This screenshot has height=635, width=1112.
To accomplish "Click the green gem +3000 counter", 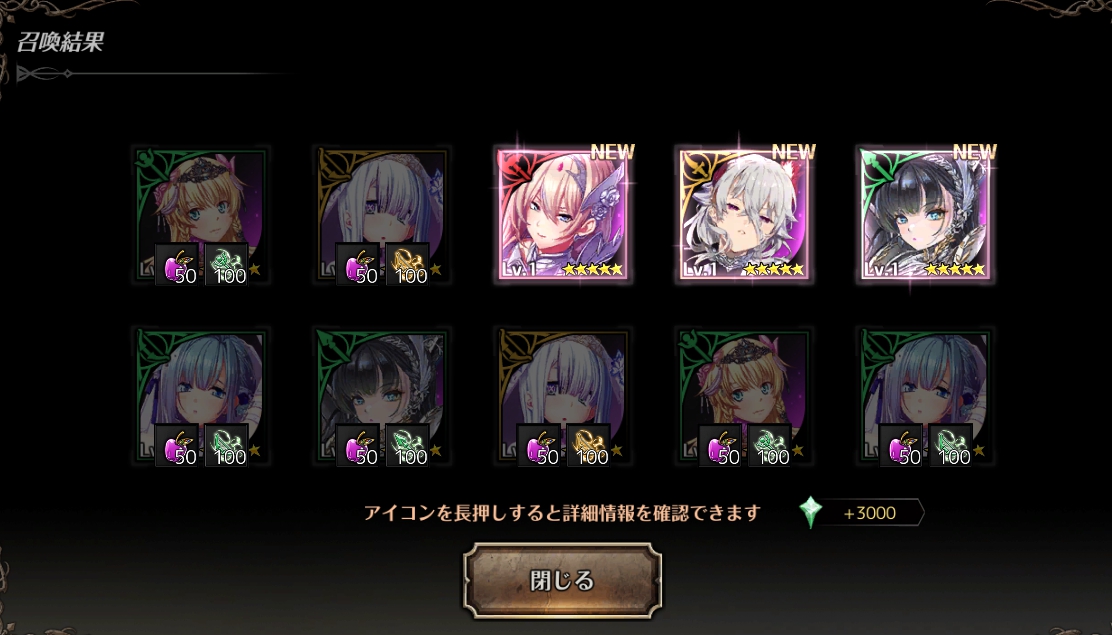I will tap(861, 512).
